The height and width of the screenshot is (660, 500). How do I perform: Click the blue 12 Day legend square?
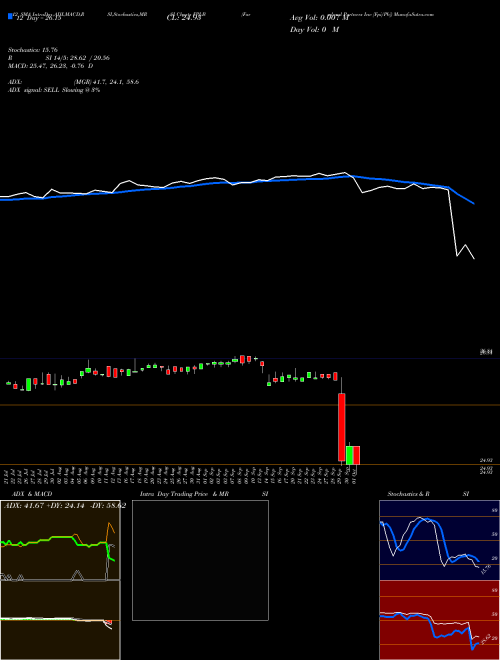tap(10, 16)
